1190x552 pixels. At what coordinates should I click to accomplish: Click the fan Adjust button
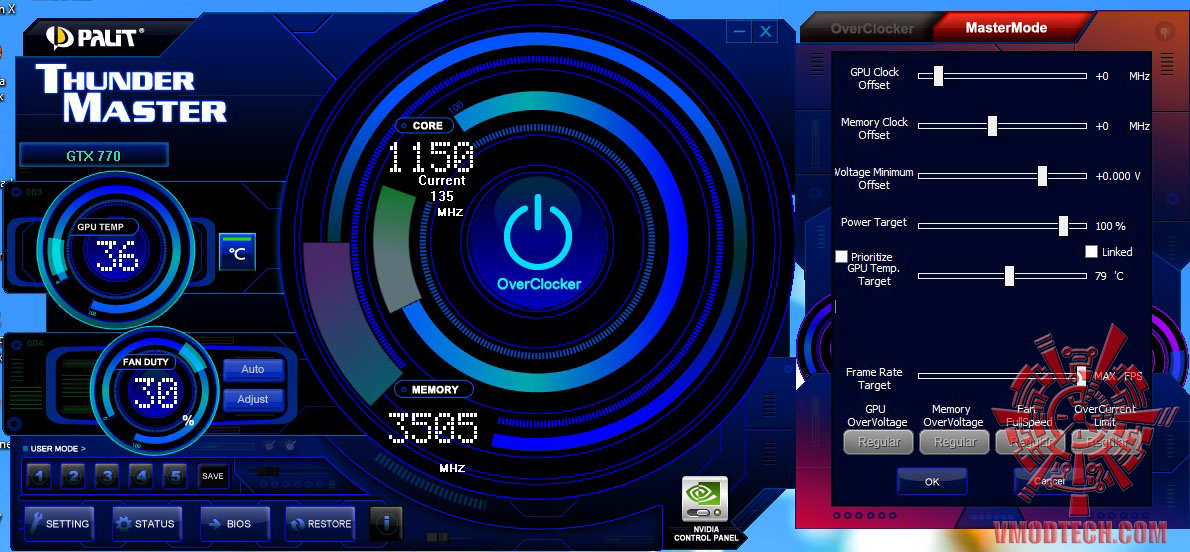pyautogui.click(x=253, y=399)
